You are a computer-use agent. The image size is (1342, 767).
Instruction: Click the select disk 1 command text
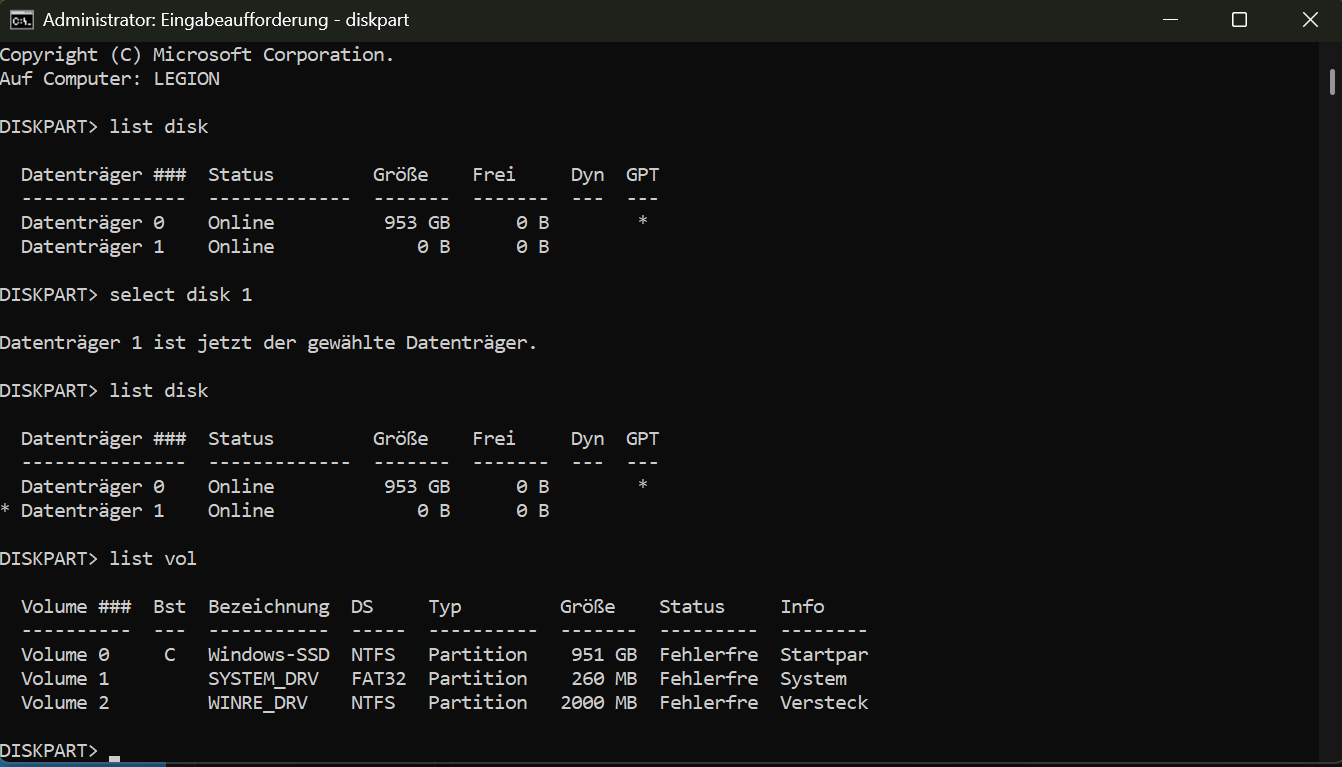click(180, 294)
